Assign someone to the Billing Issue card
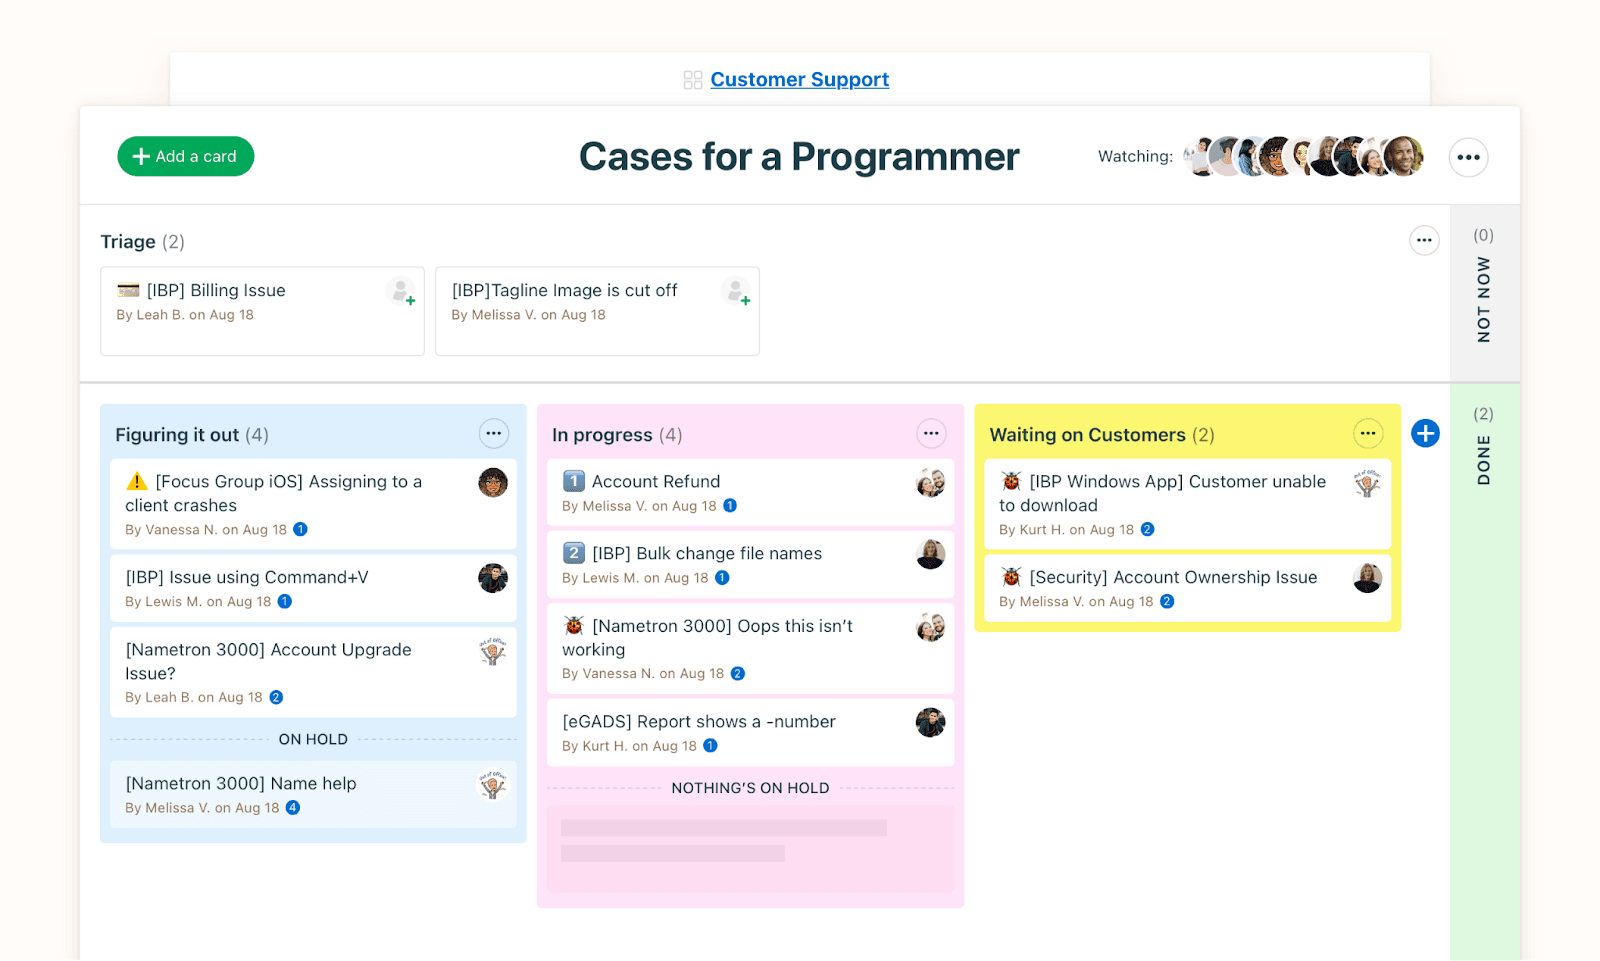 402,292
